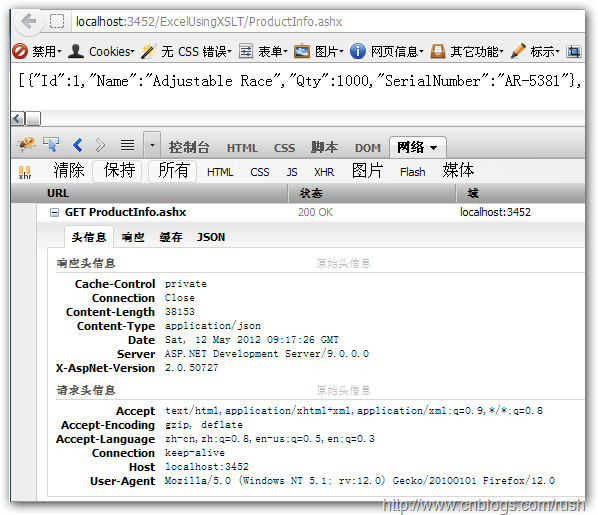Click the blue Firebug back arrow

pos(77,145)
